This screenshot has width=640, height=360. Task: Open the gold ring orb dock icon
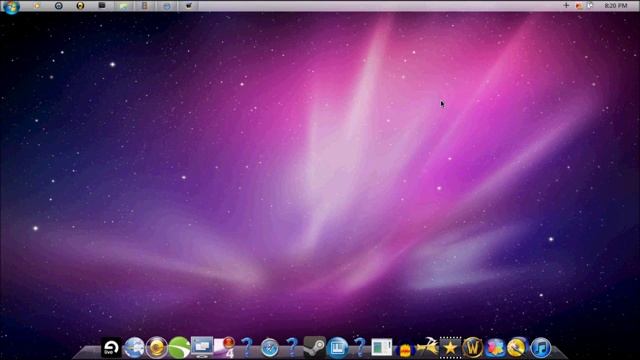click(x=157, y=348)
